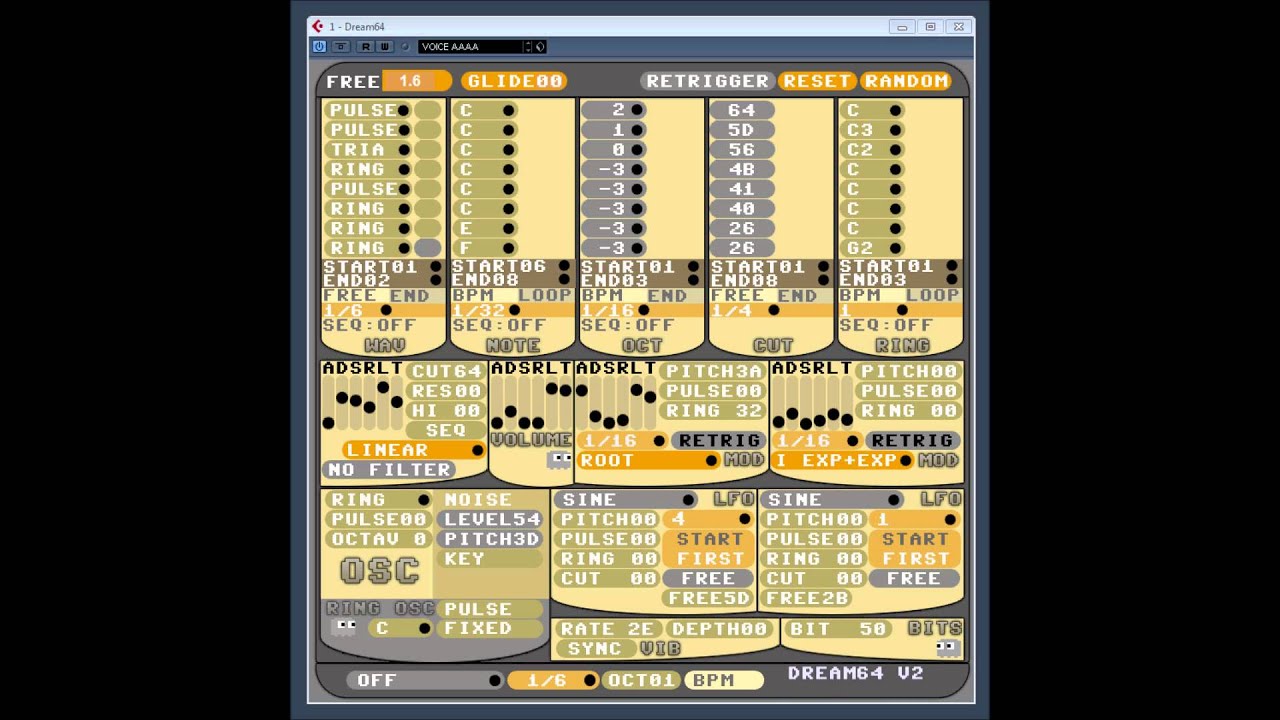Enable Write automation W button

[x=384, y=46]
